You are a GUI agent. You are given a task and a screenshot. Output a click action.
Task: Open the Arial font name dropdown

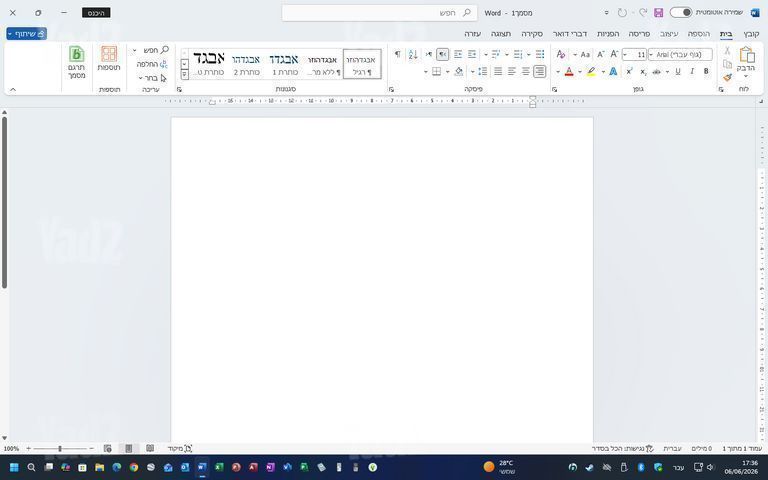click(651, 54)
